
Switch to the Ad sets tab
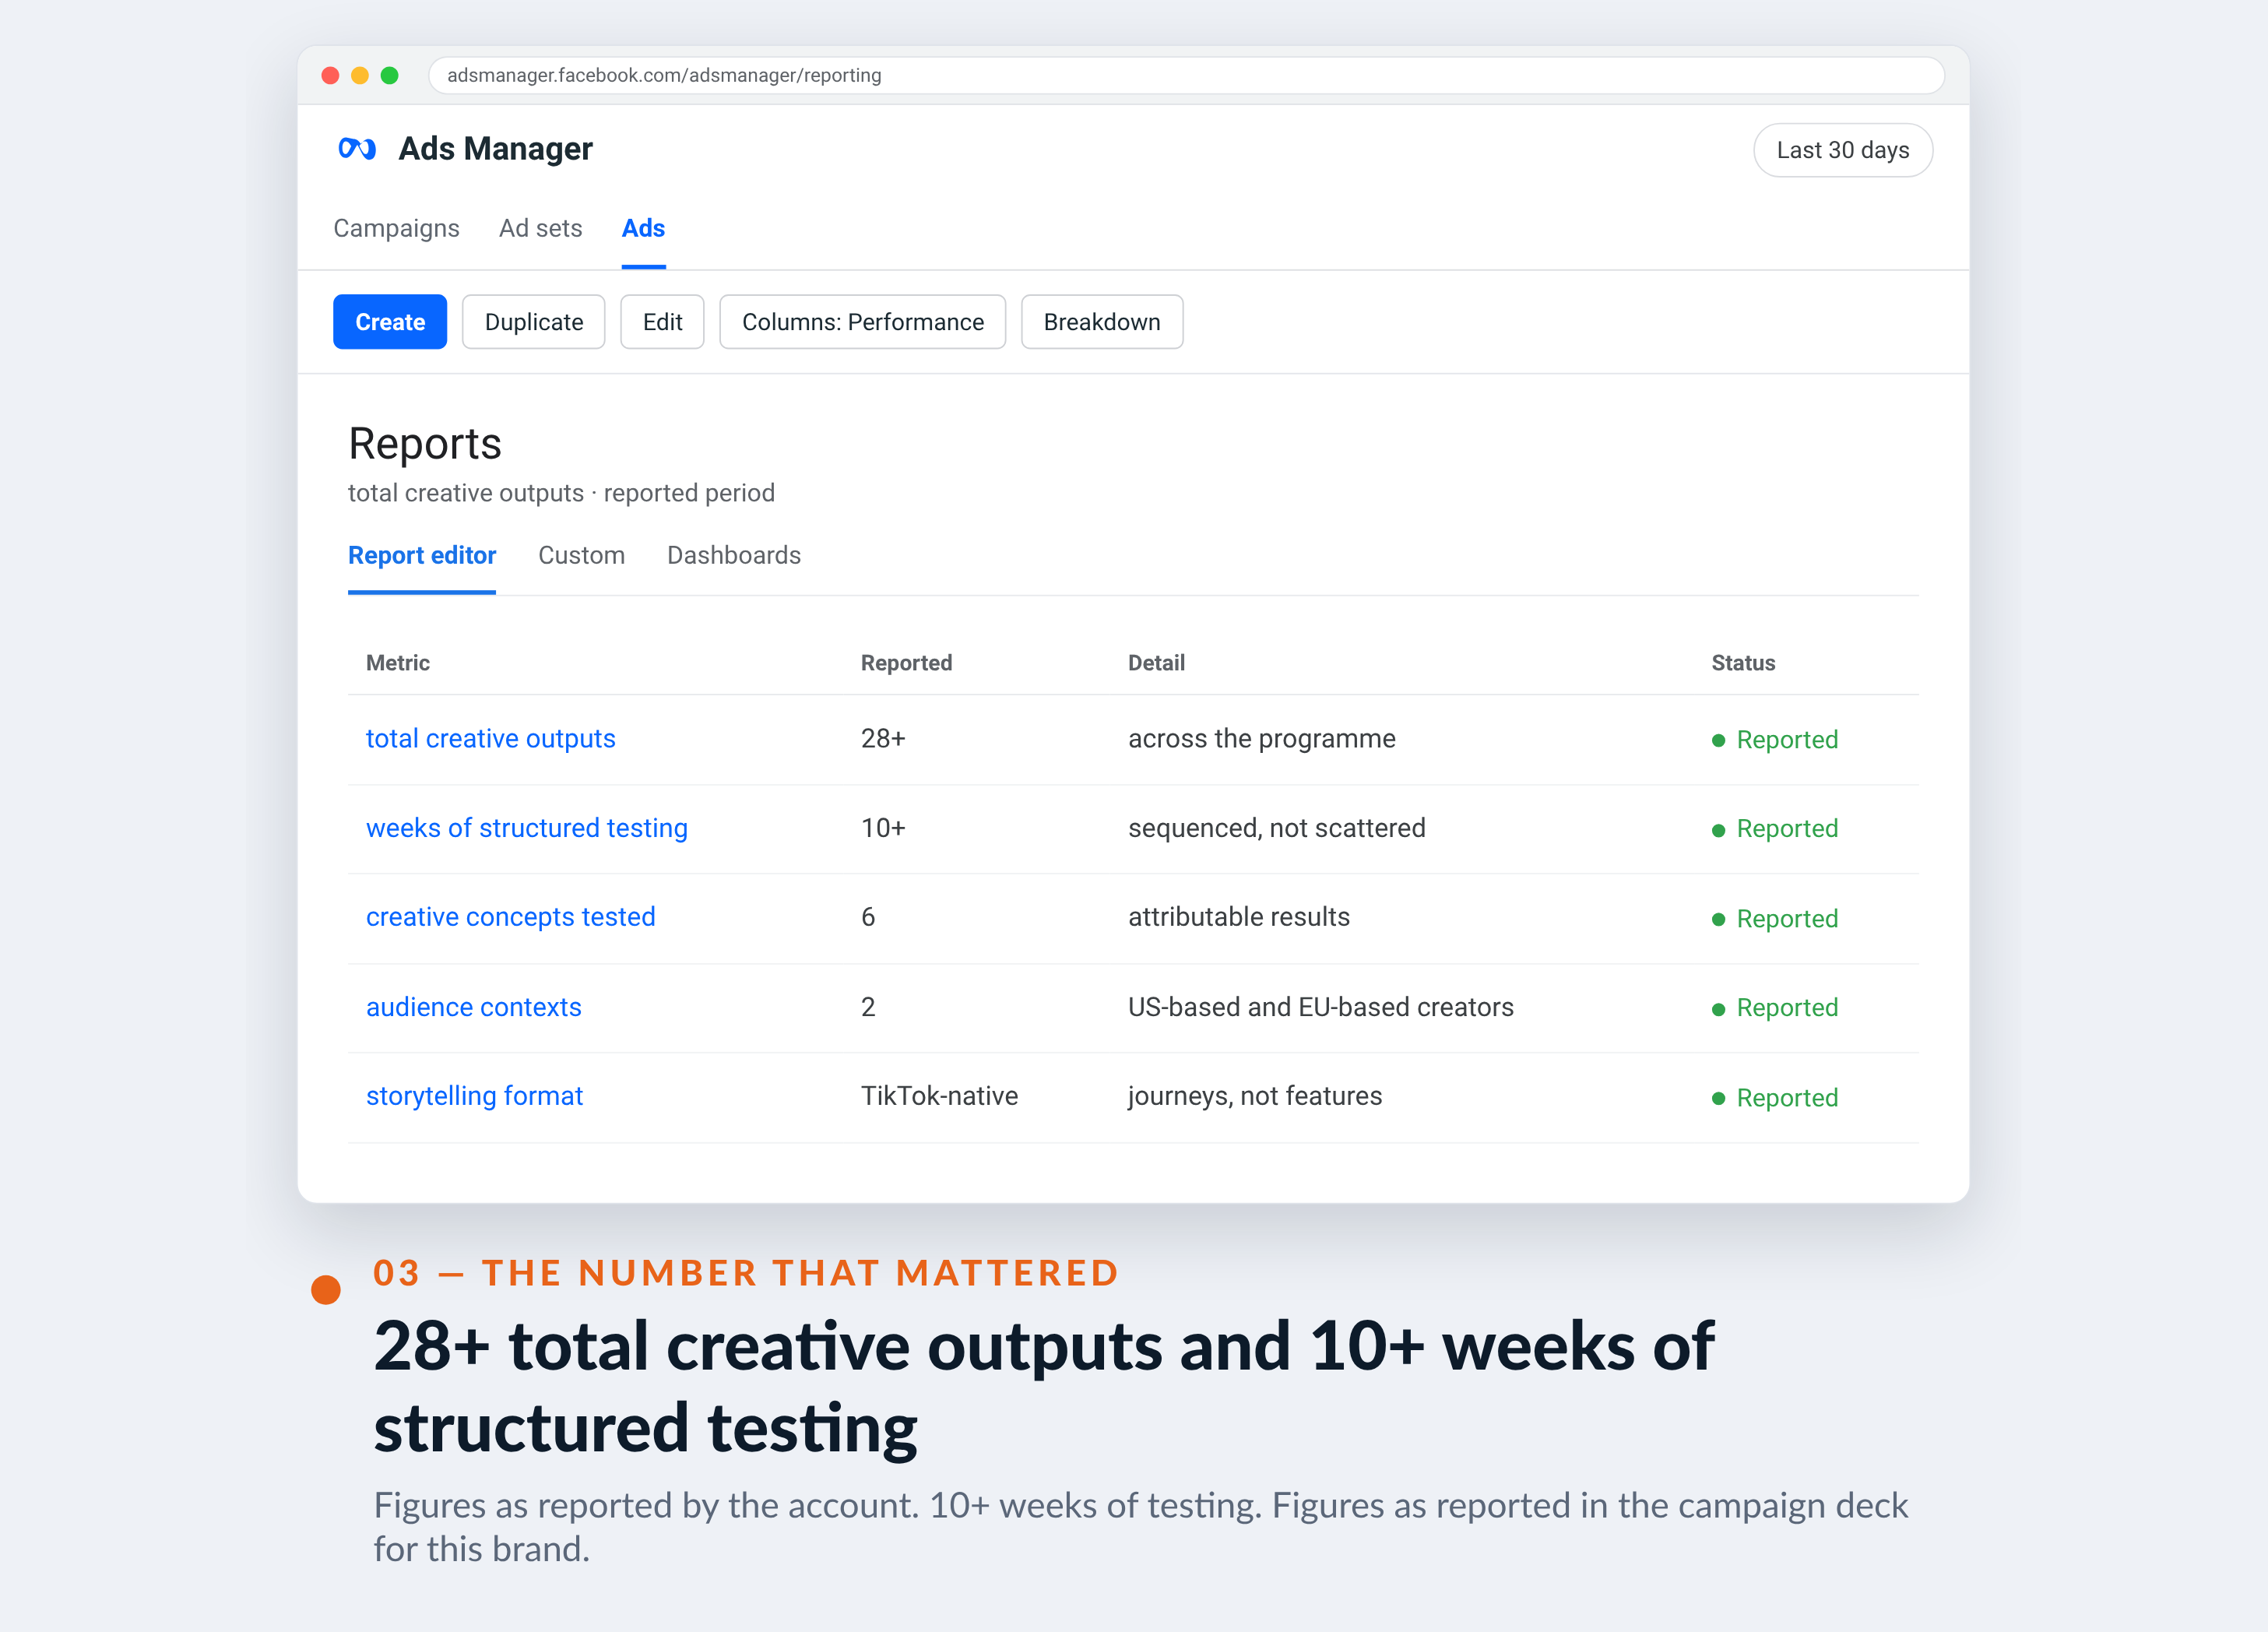point(540,228)
